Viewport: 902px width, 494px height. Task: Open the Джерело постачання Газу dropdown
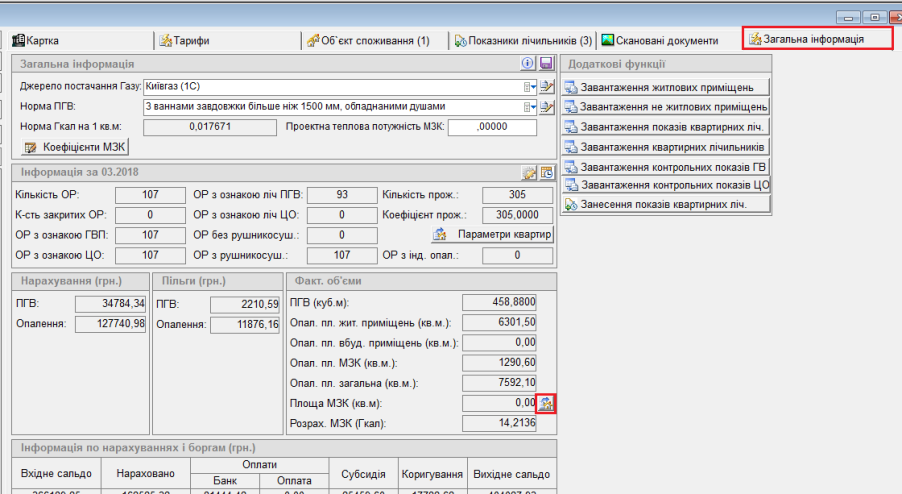click(x=532, y=87)
